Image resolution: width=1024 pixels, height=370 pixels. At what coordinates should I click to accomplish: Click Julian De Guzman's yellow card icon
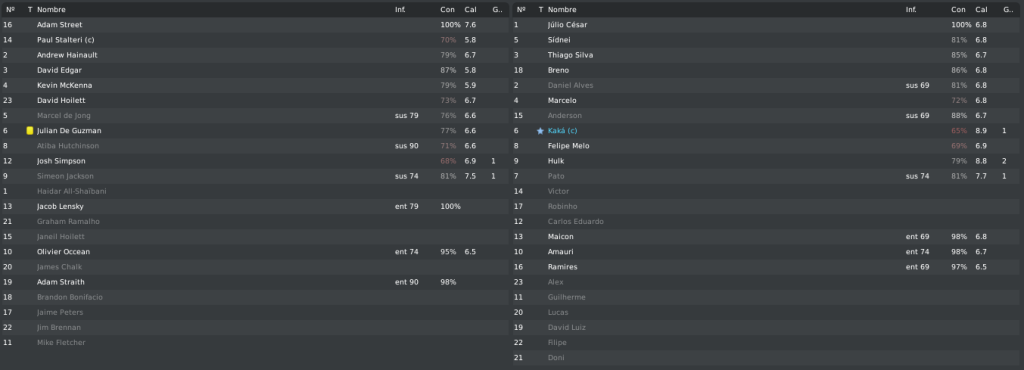point(29,131)
